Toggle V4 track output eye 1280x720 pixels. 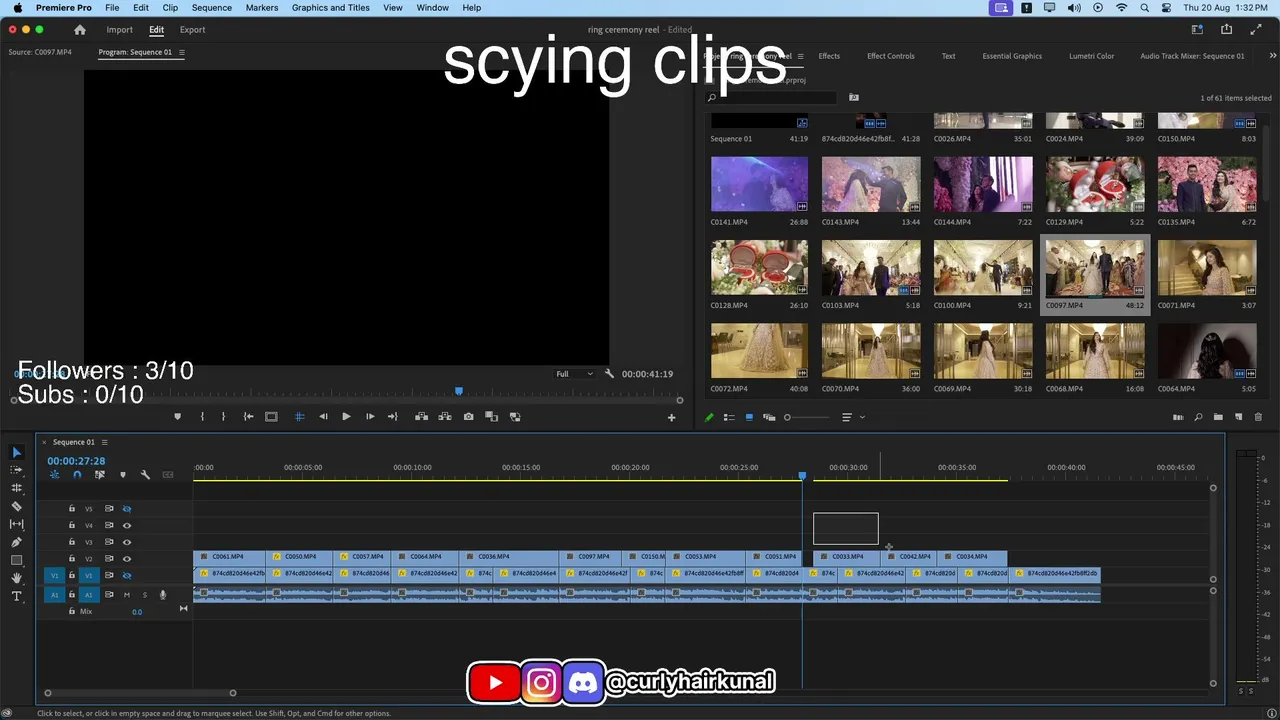[127, 525]
